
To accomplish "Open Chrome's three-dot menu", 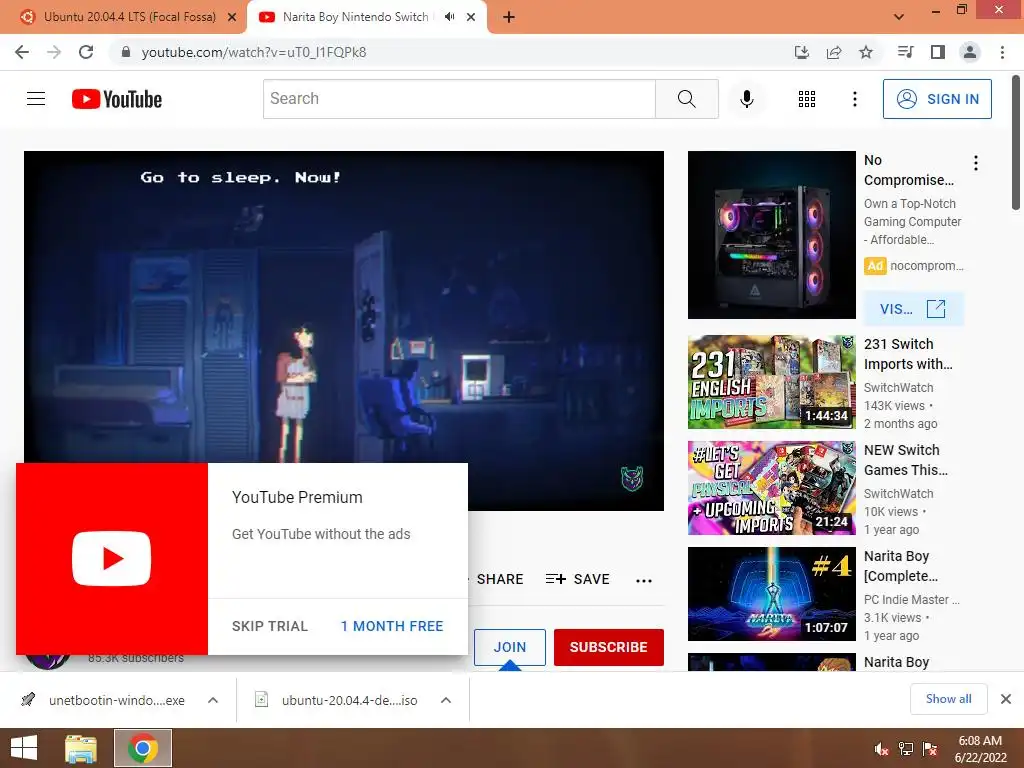I will [1002, 52].
